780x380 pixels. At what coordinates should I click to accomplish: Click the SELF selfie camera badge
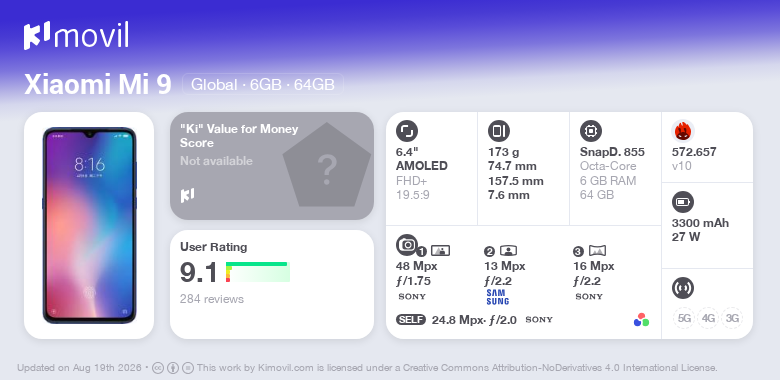pos(411,320)
